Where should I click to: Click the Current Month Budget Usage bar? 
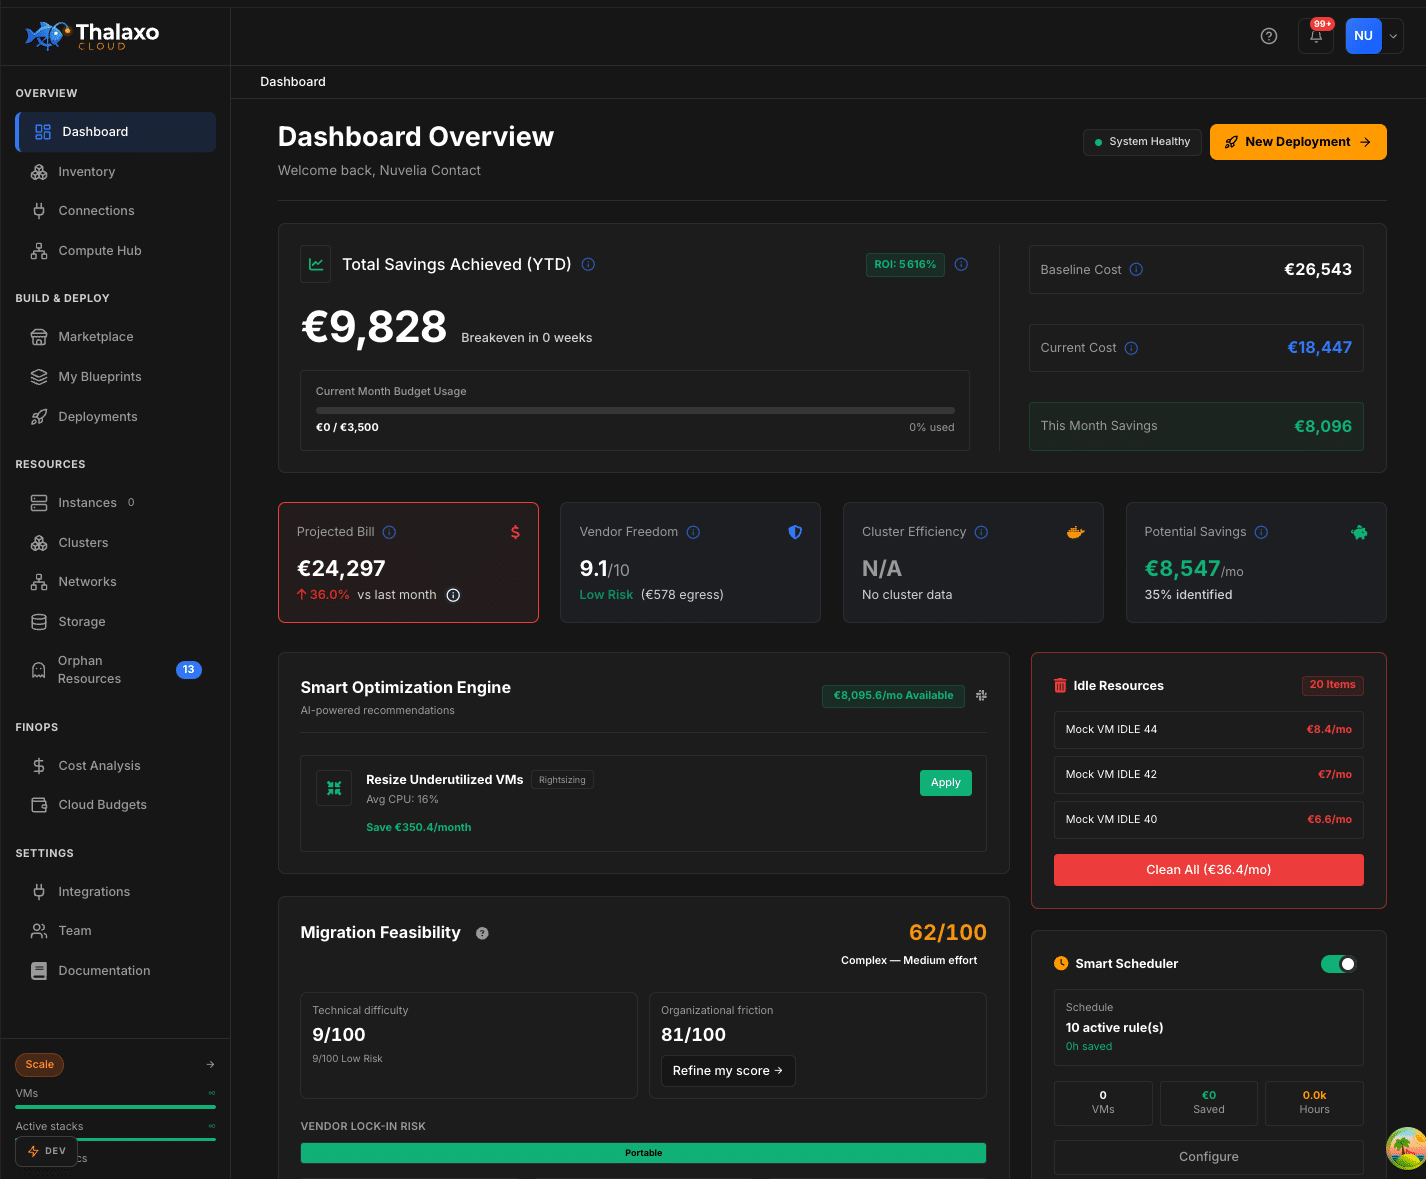[x=635, y=410]
